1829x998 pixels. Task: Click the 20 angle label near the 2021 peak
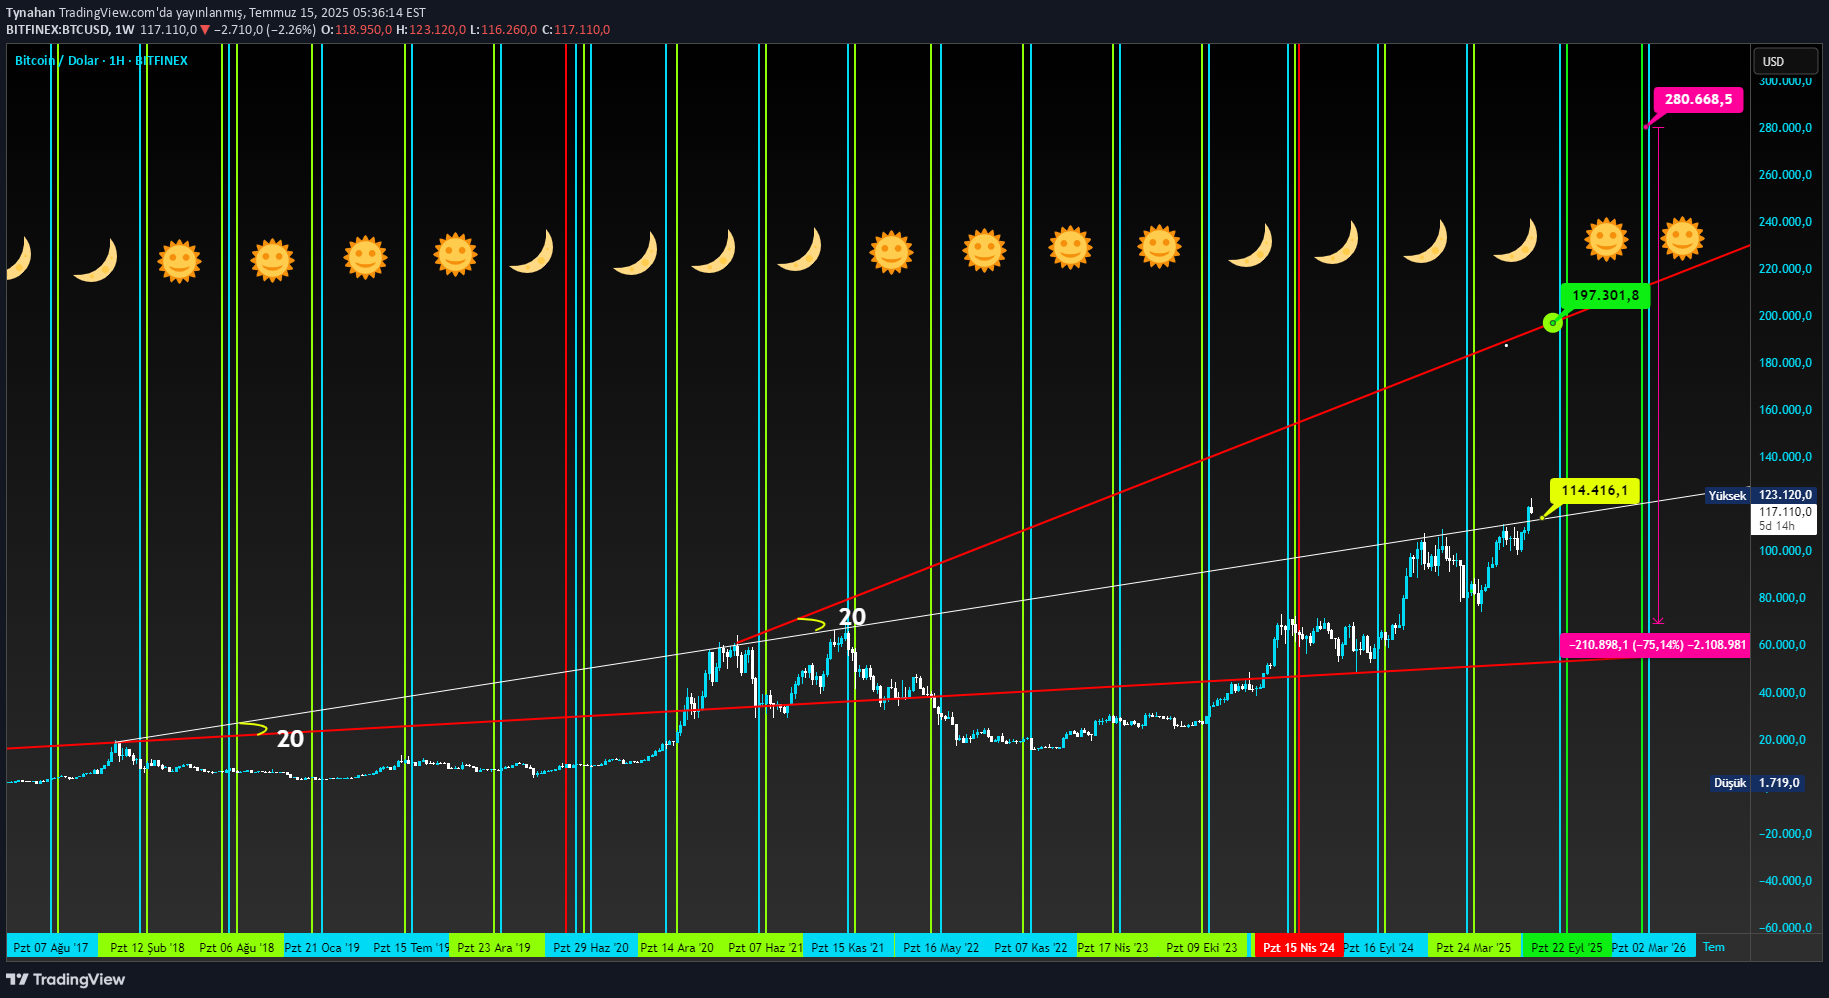tap(852, 617)
